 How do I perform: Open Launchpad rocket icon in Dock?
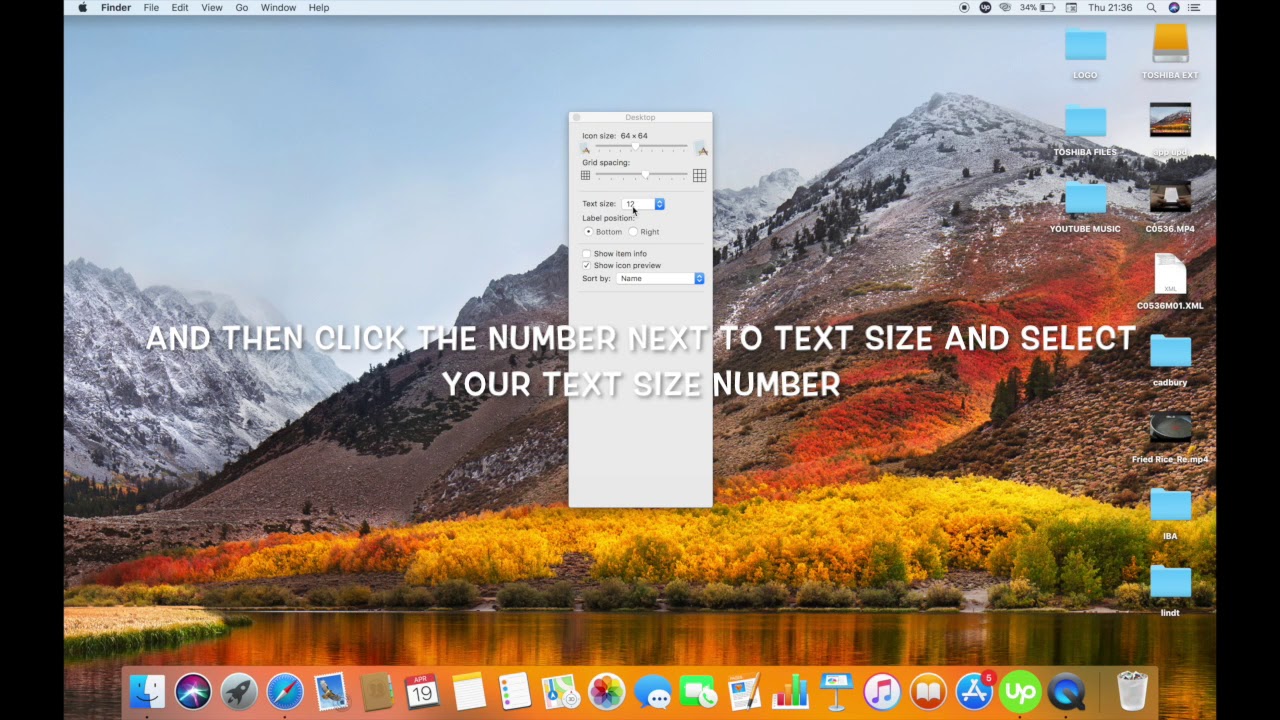(x=239, y=692)
